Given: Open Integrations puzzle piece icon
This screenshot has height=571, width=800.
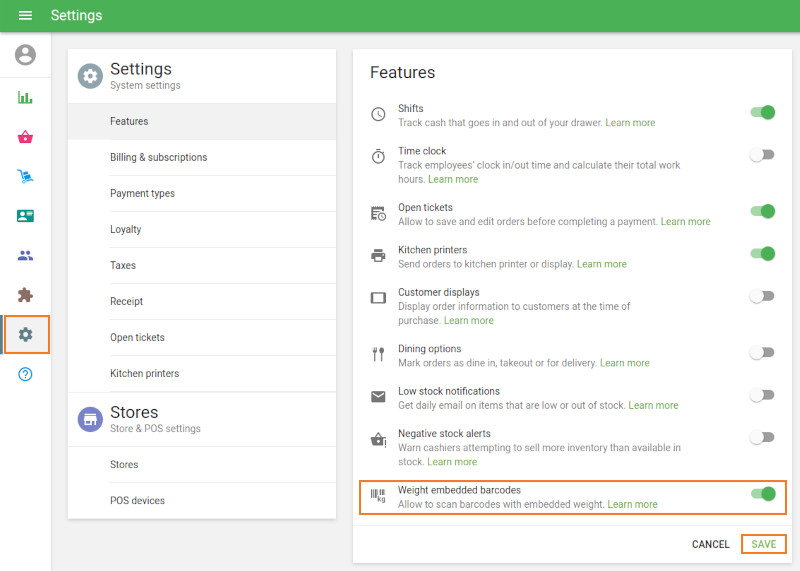Looking at the screenshot, I should pos(25,295).
